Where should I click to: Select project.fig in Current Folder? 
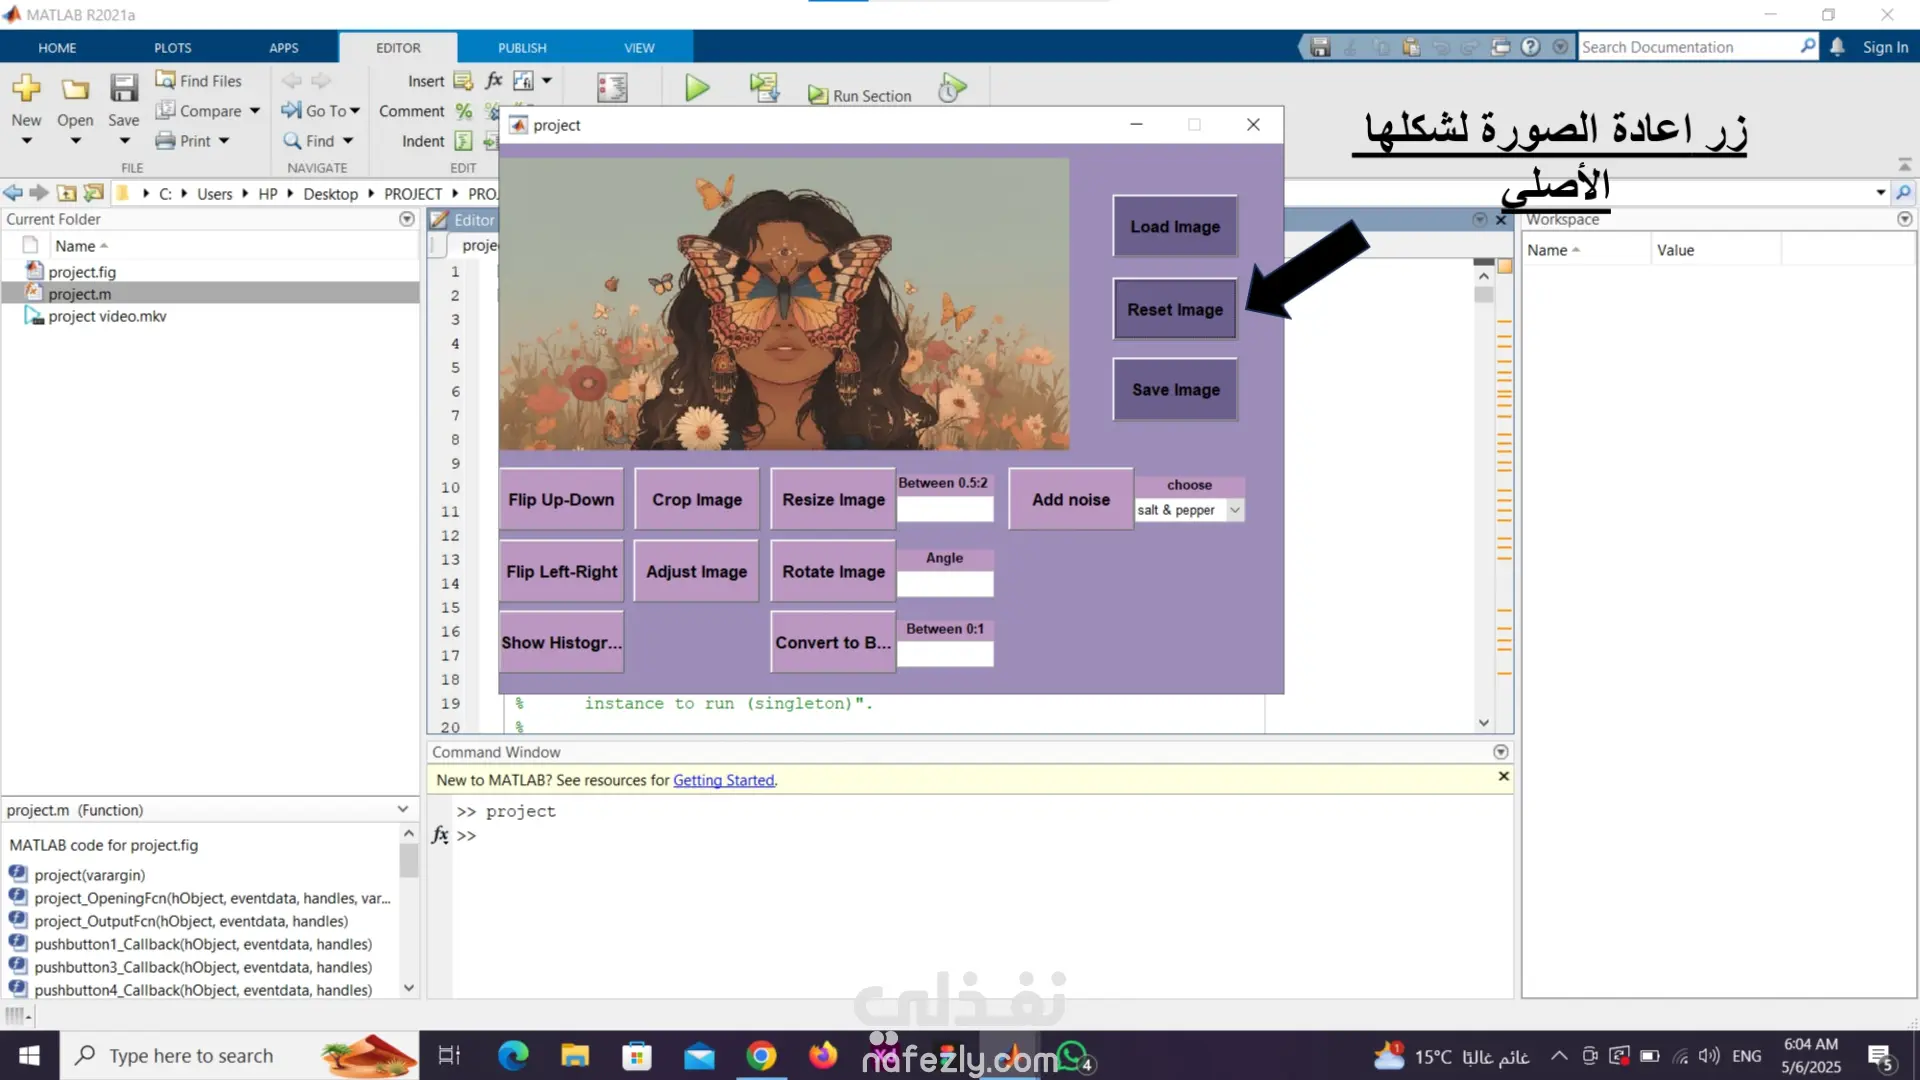(x=82, y=272)
